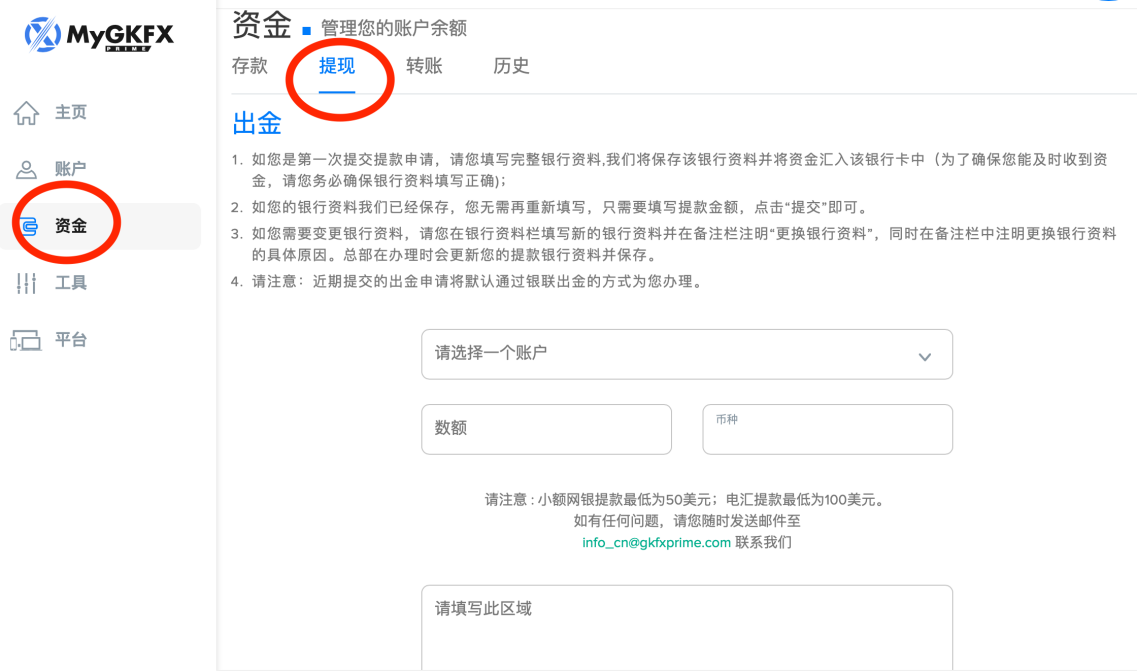Open the 存款 deposit tab
The height and width of the screenshot is (671, 1137).
tap(250, 67)
